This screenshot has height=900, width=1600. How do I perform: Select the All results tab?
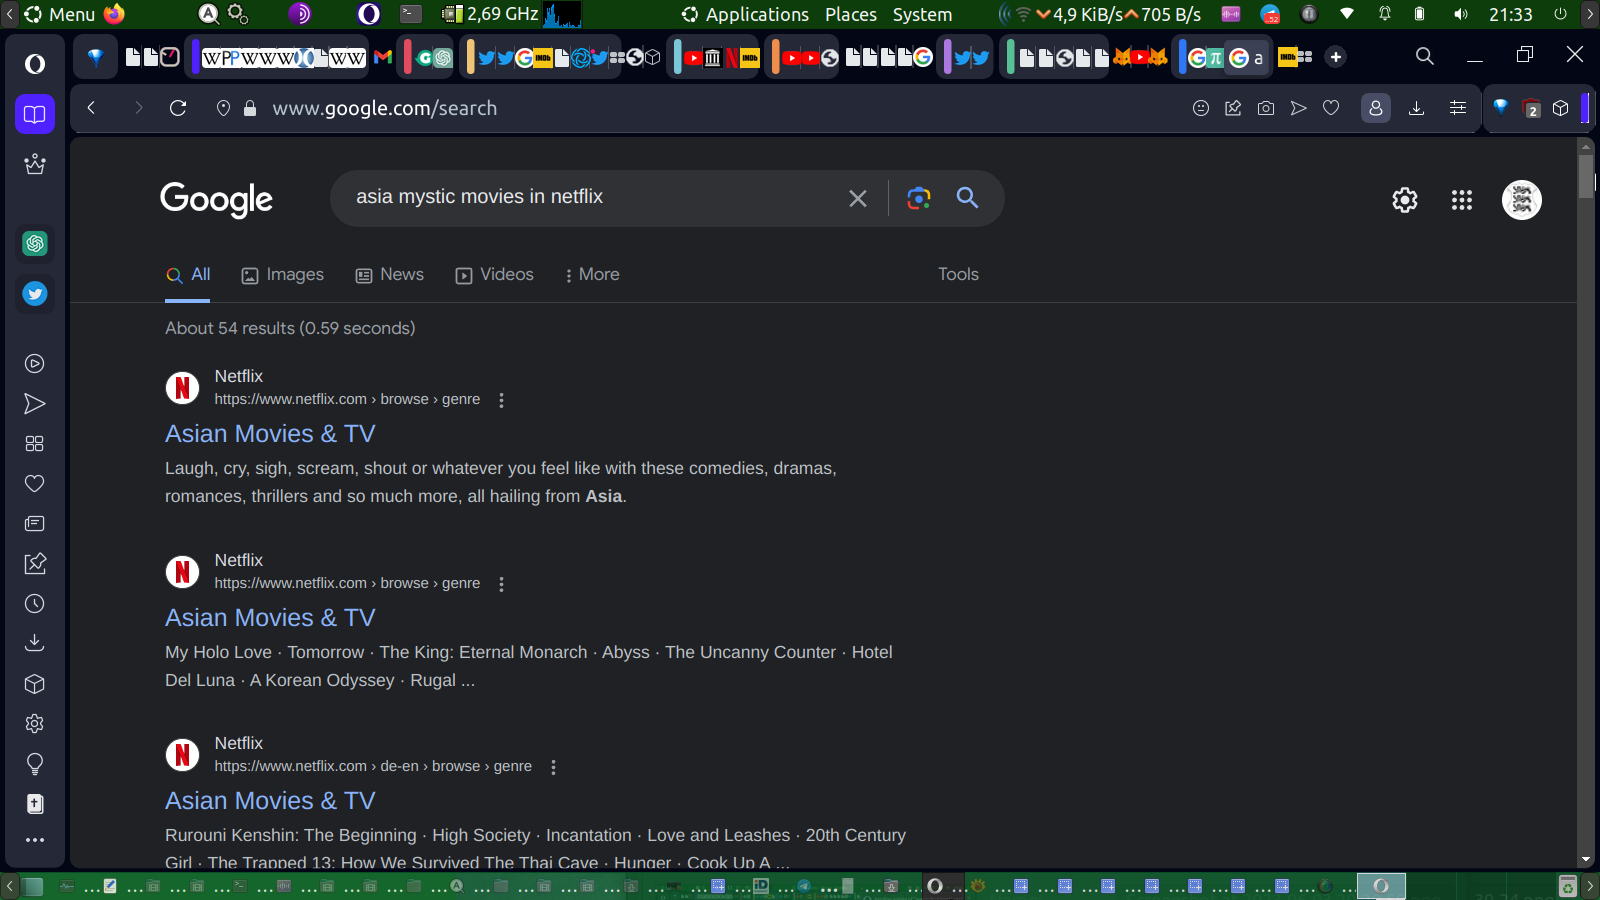click(x=188, y=275)
